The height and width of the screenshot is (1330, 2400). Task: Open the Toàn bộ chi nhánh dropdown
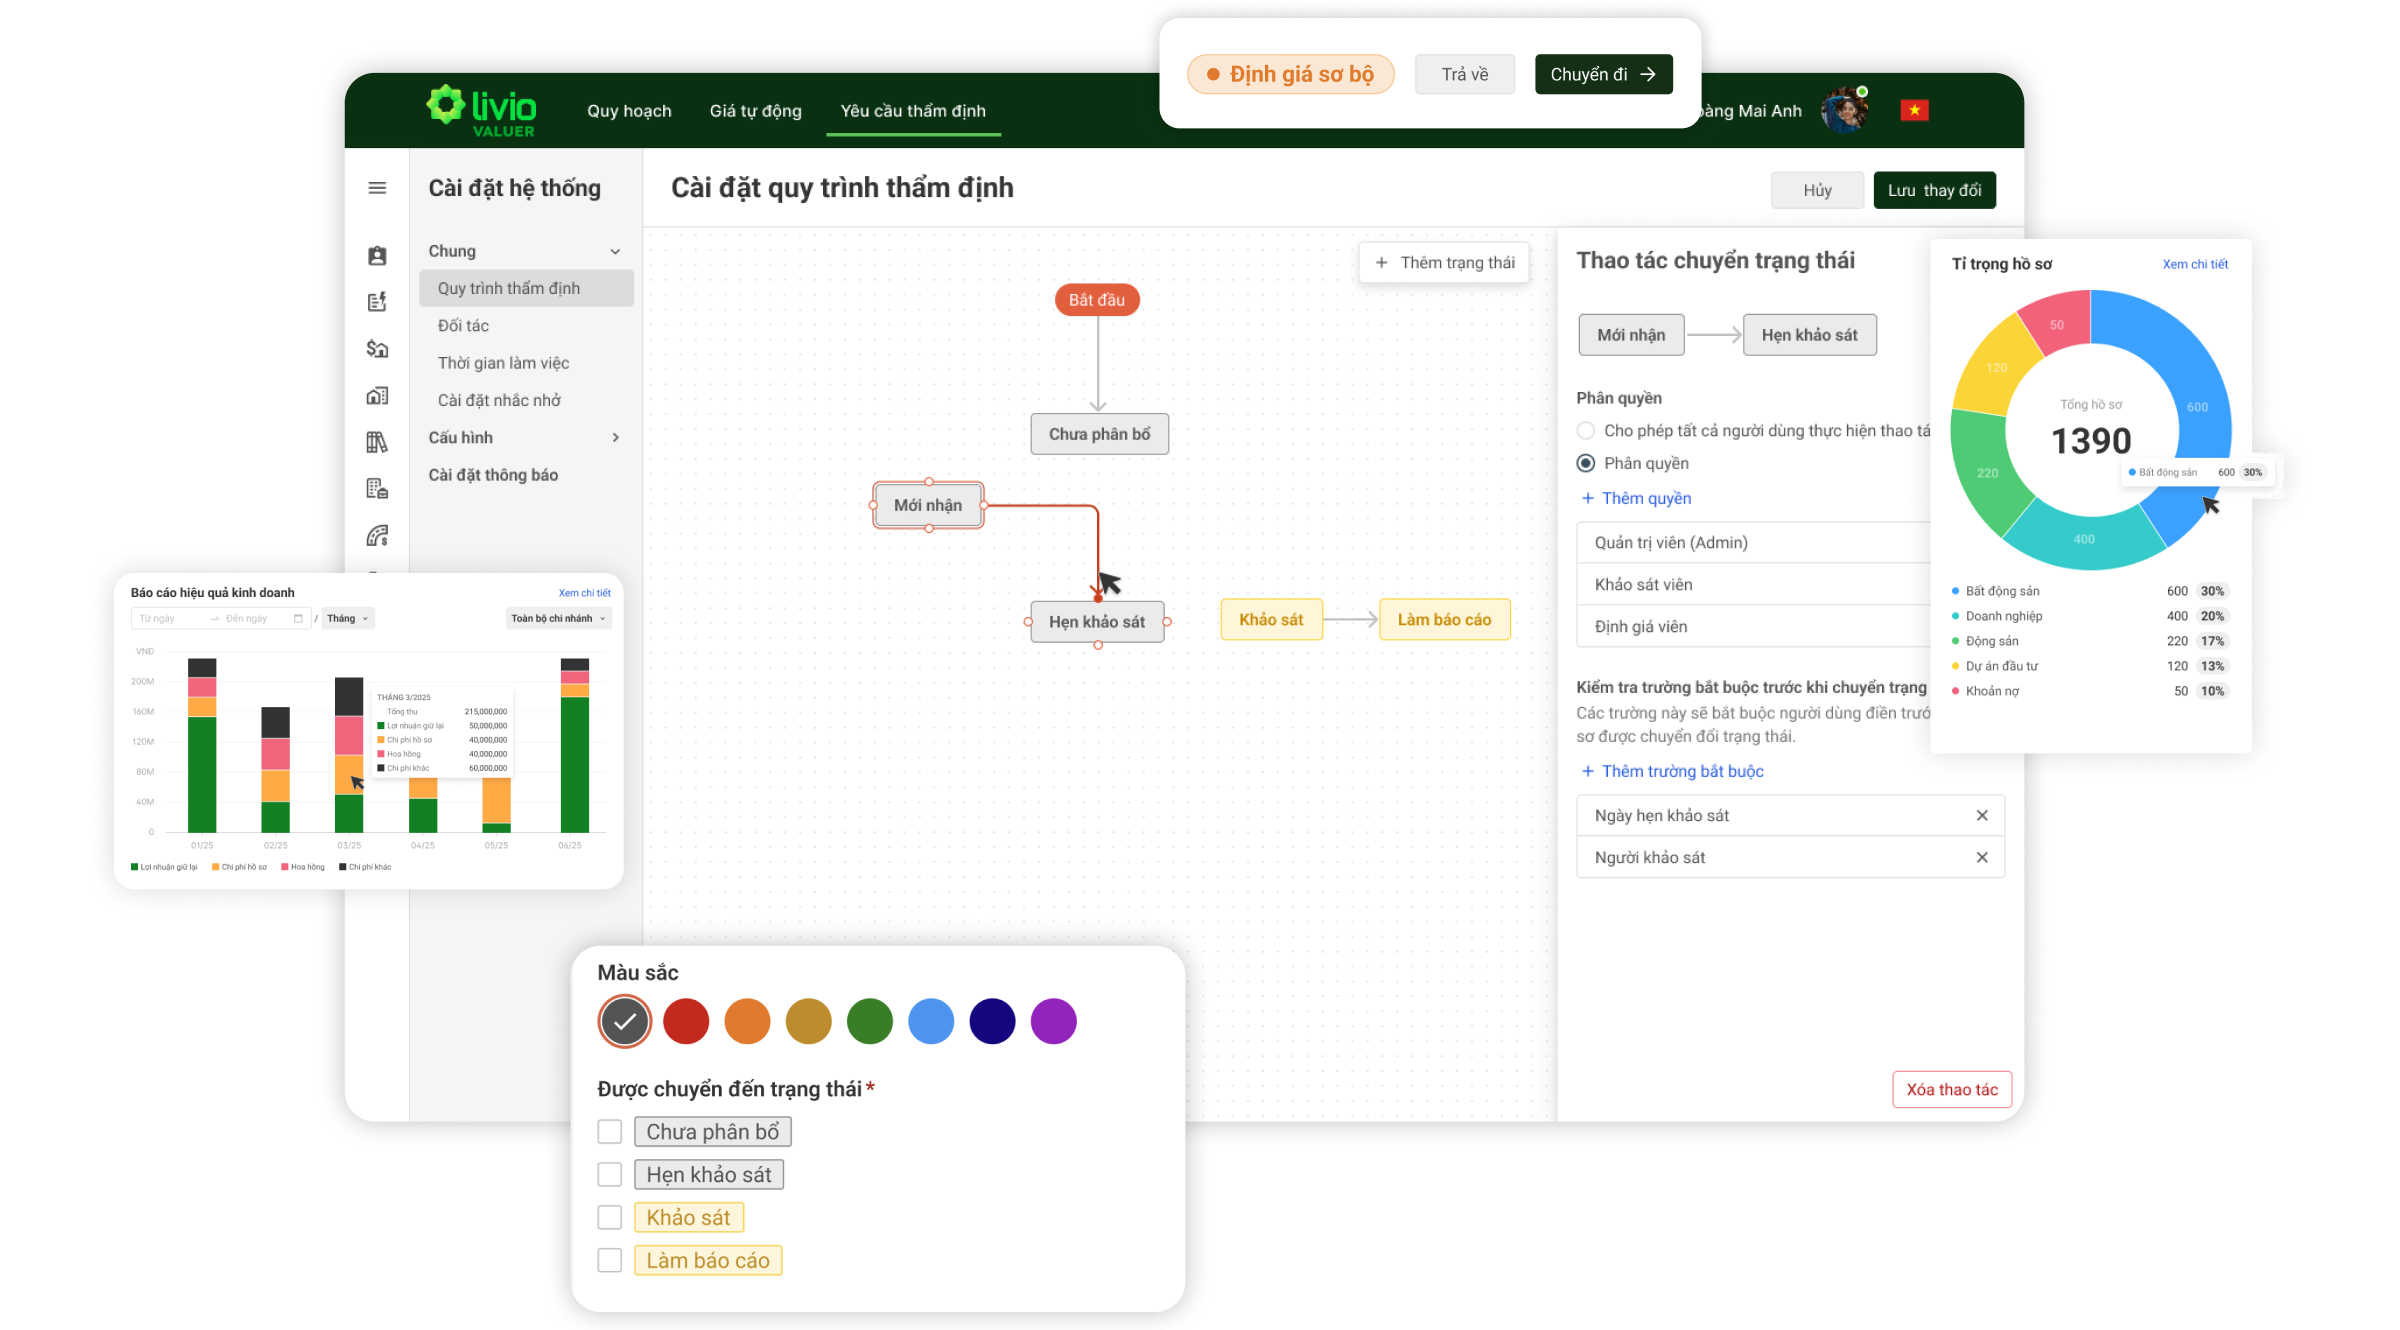[558, 619]
